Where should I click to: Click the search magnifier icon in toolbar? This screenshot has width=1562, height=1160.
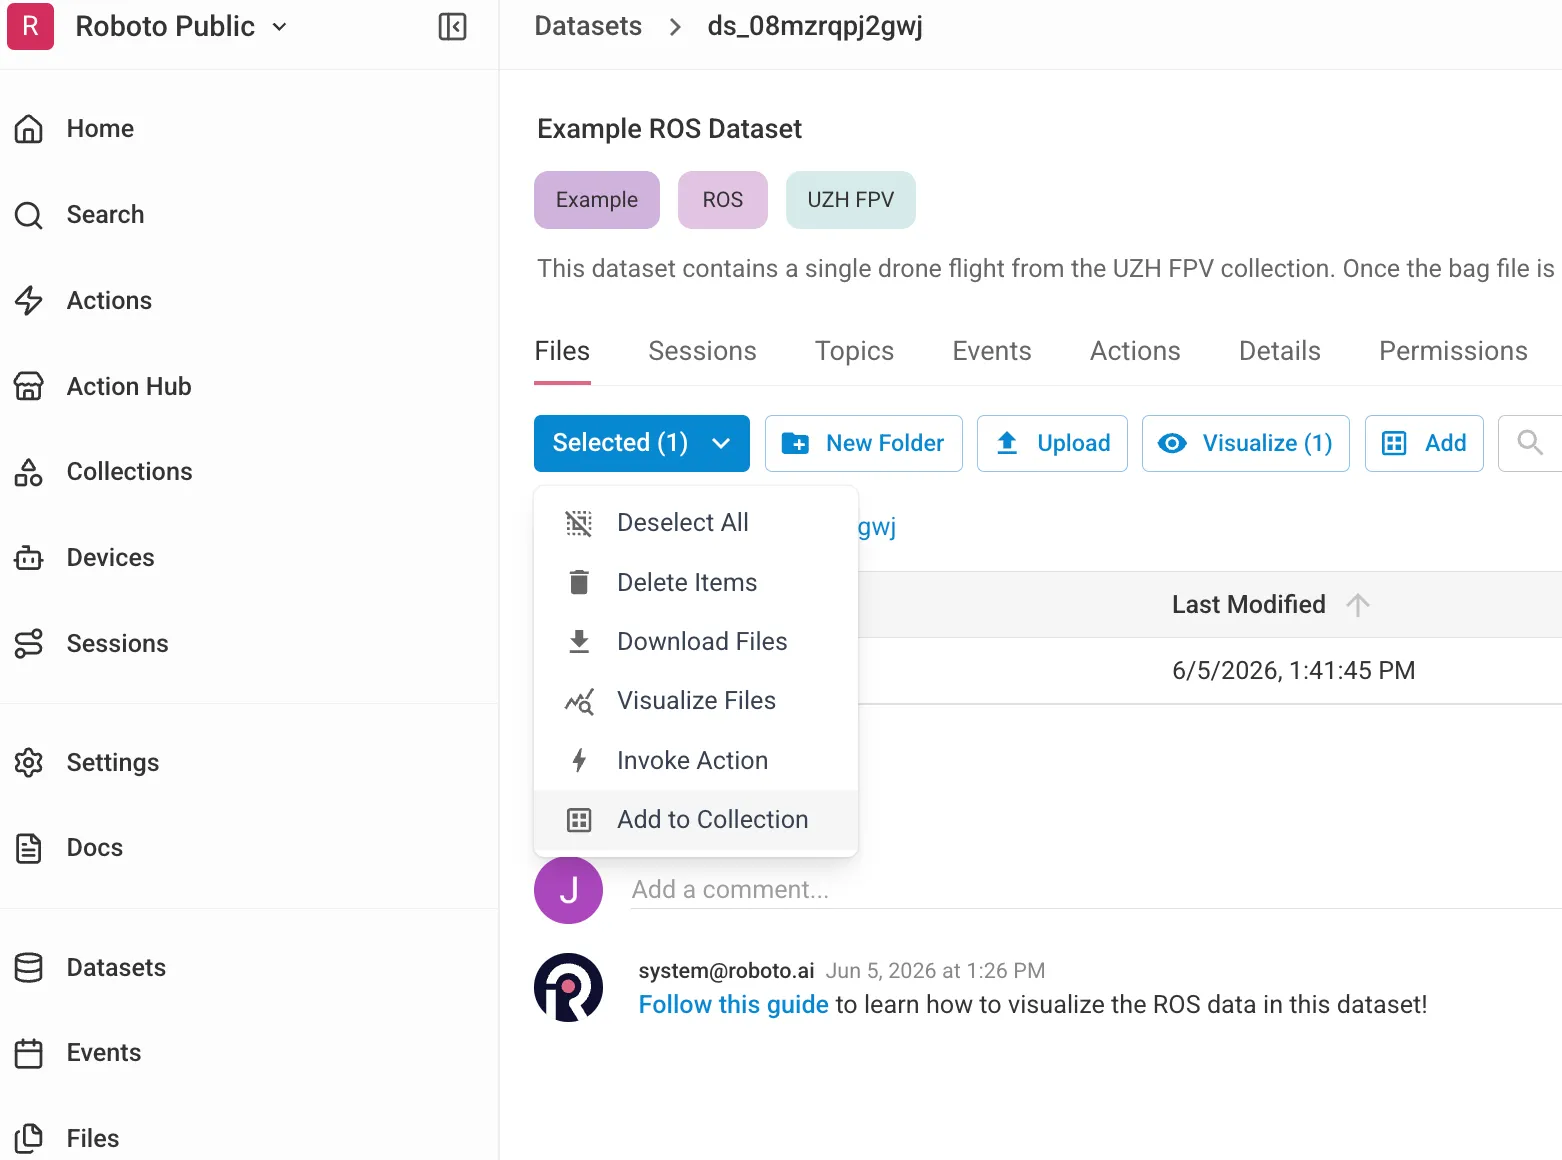click(1530, 443)
